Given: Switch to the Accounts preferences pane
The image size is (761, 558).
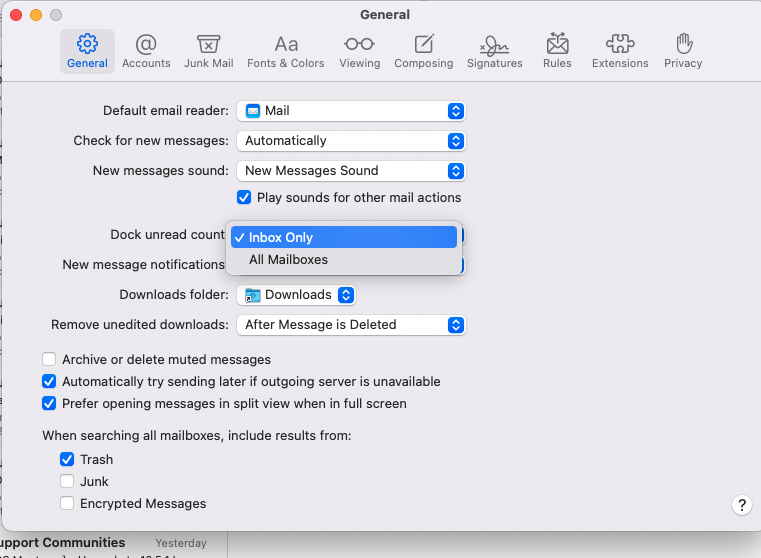Looking at the screenshot, I should pos(146,51).
